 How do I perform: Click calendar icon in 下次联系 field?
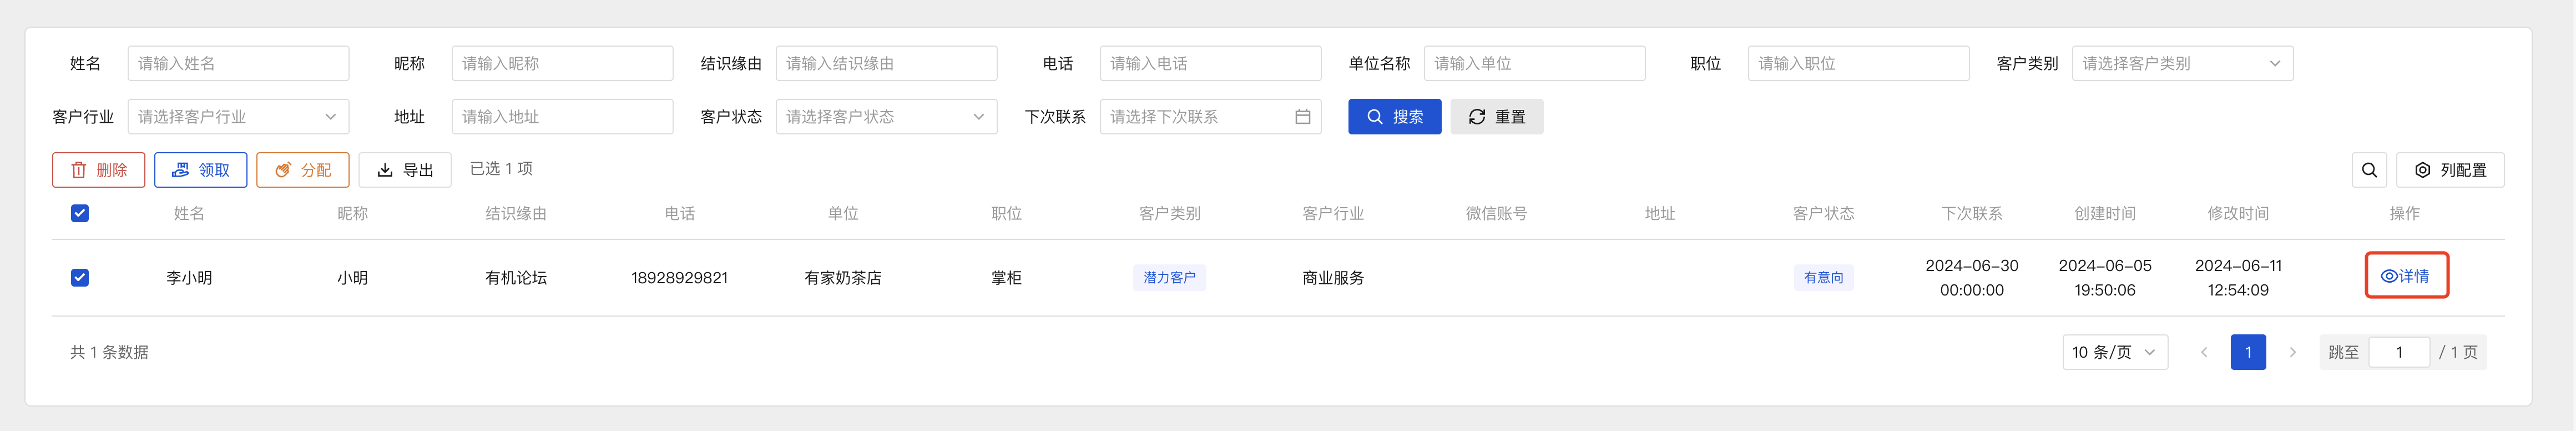pos(1302,117)
